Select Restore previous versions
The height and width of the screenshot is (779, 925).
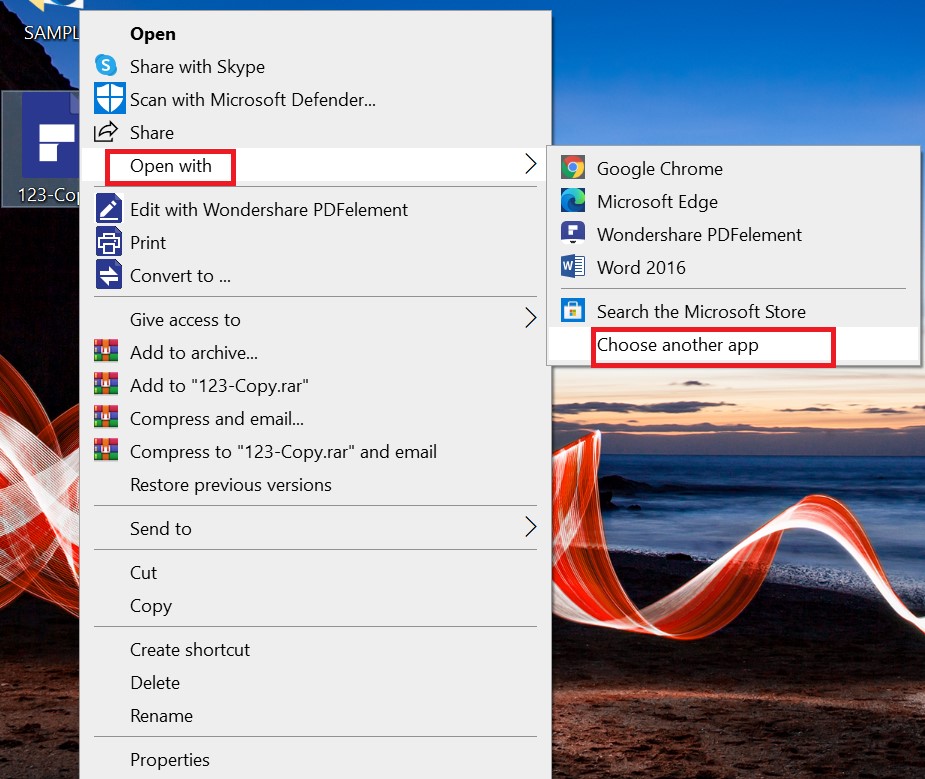click(231, 485)
